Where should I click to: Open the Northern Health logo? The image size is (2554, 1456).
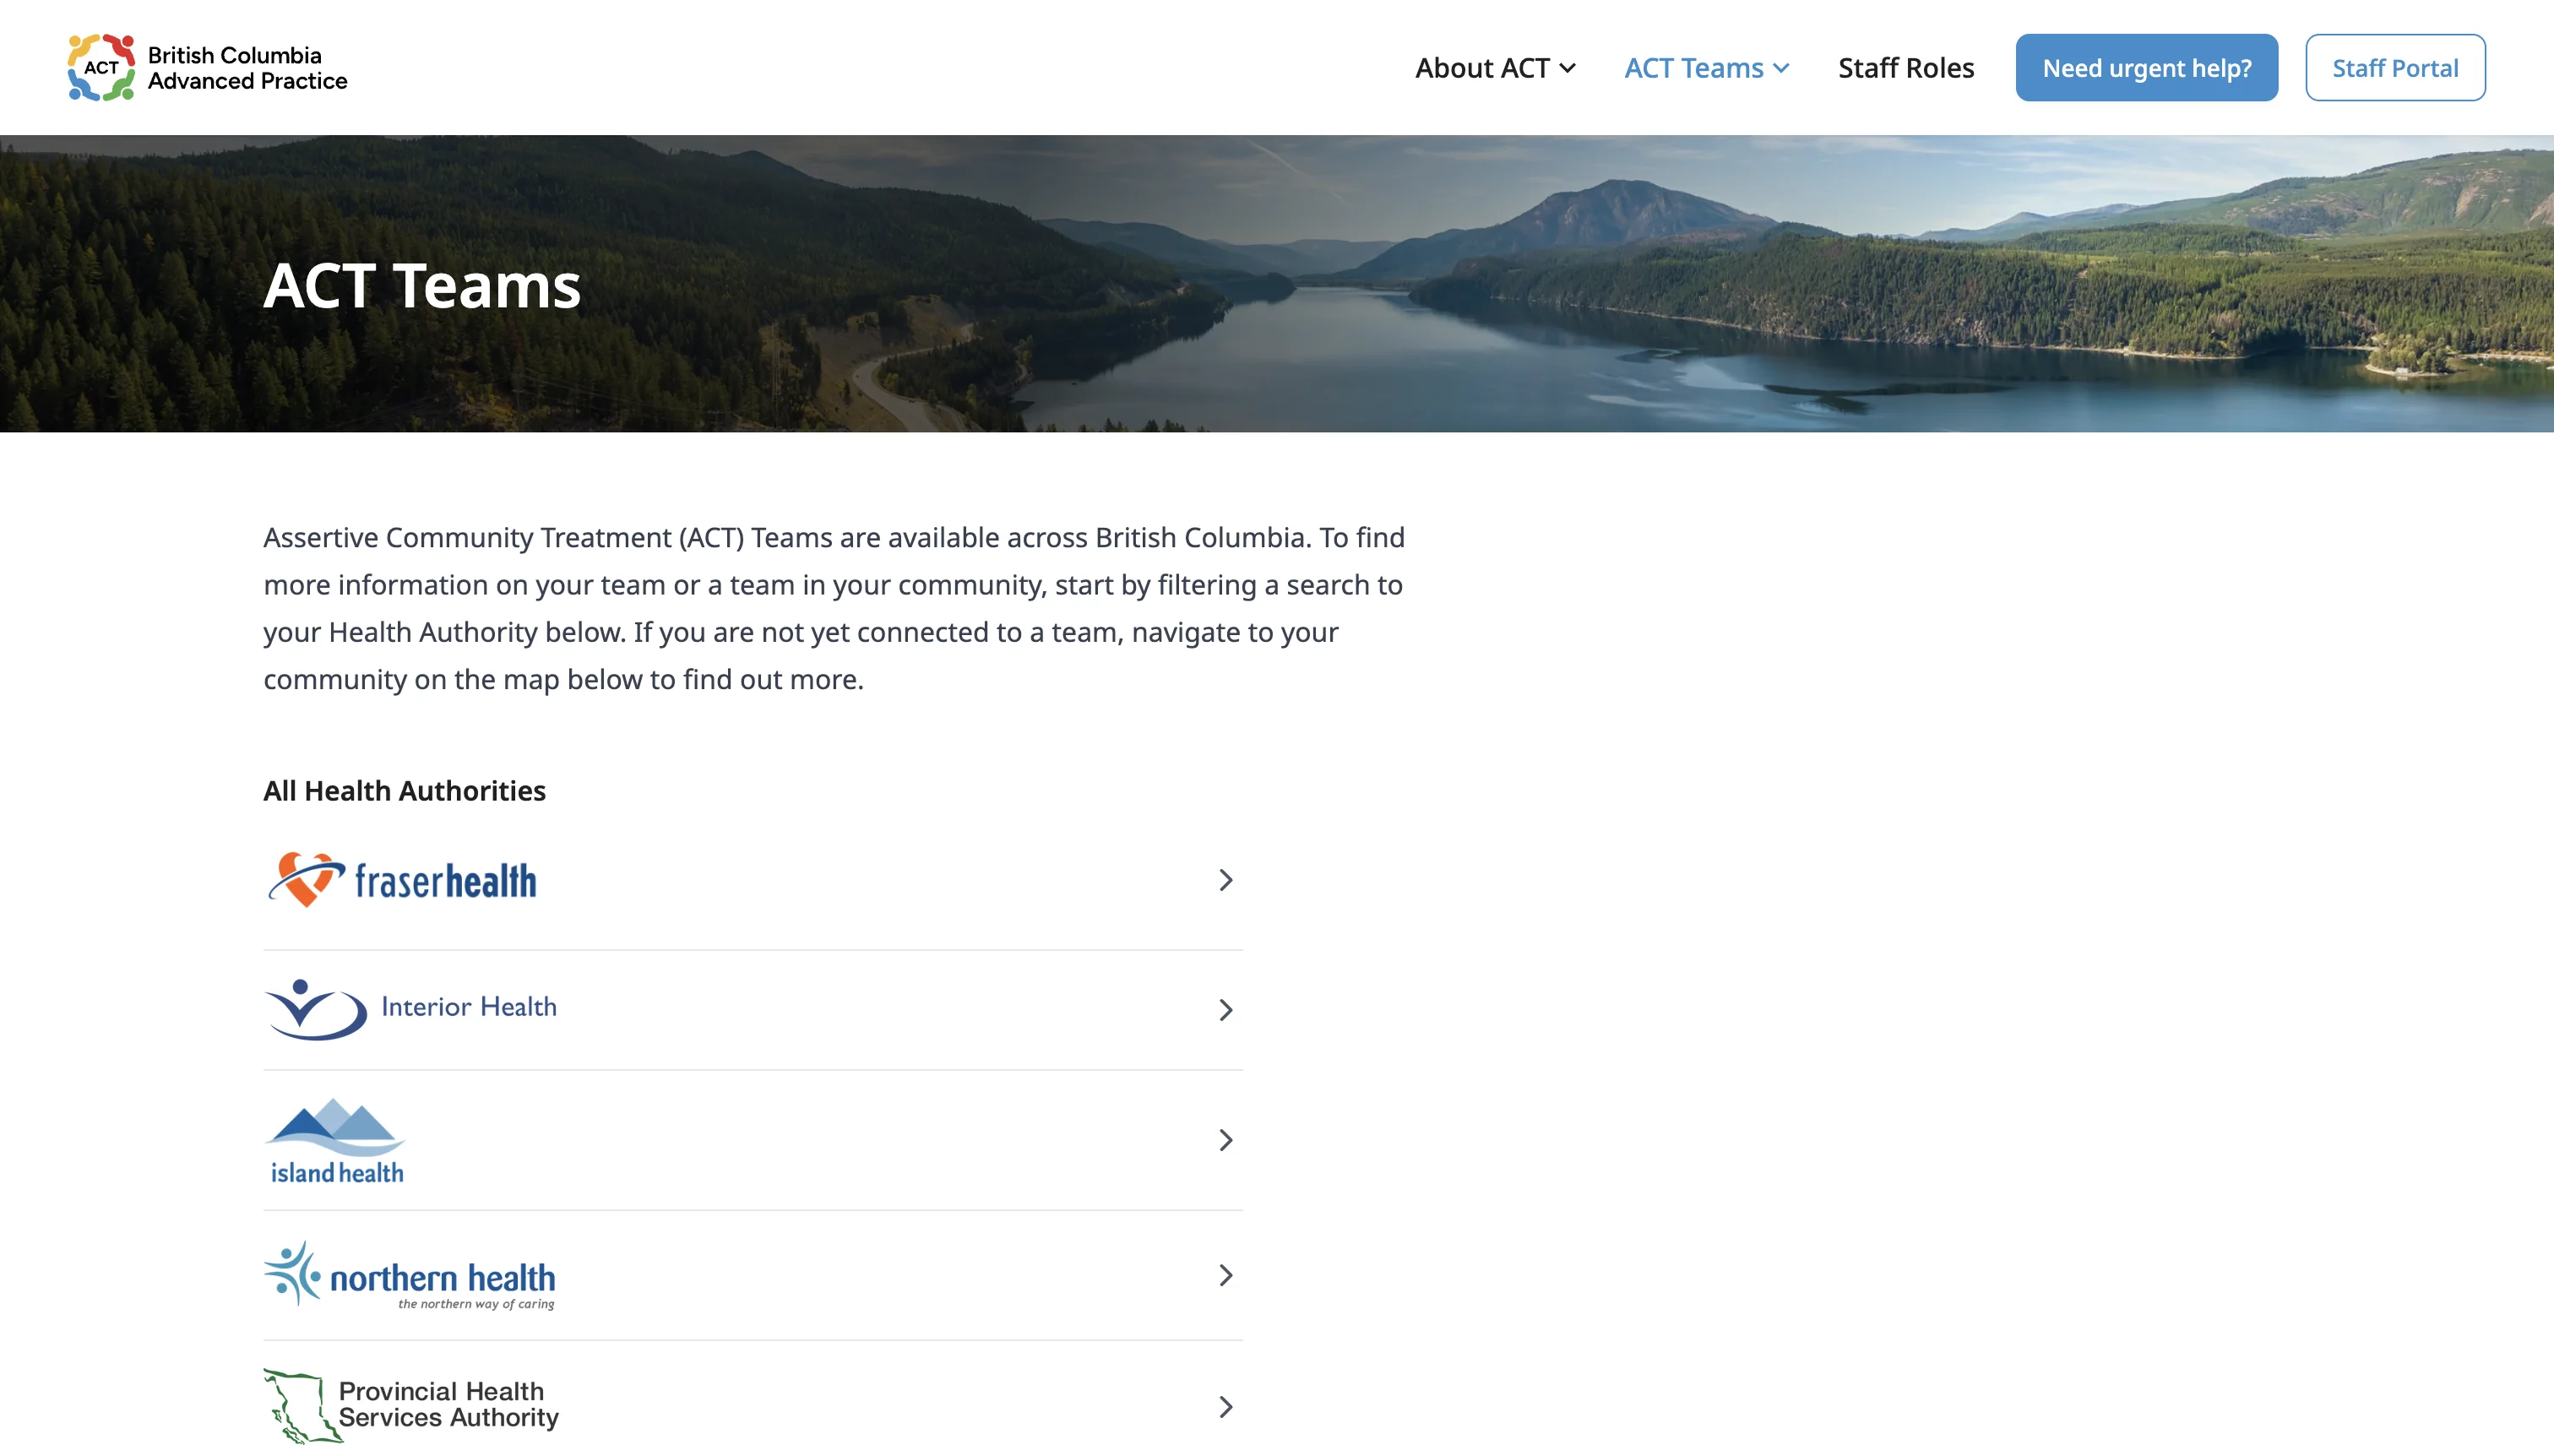coord(409,1275)
